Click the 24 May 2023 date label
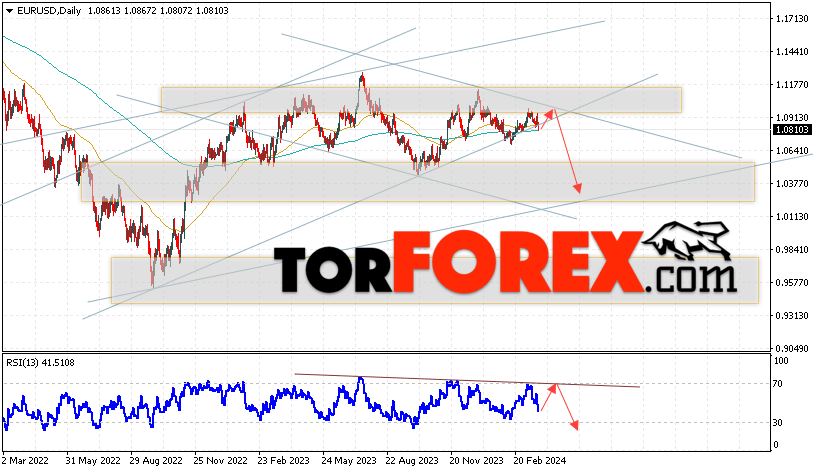This screenshot has height=472, width=816. tap(349, 461)
